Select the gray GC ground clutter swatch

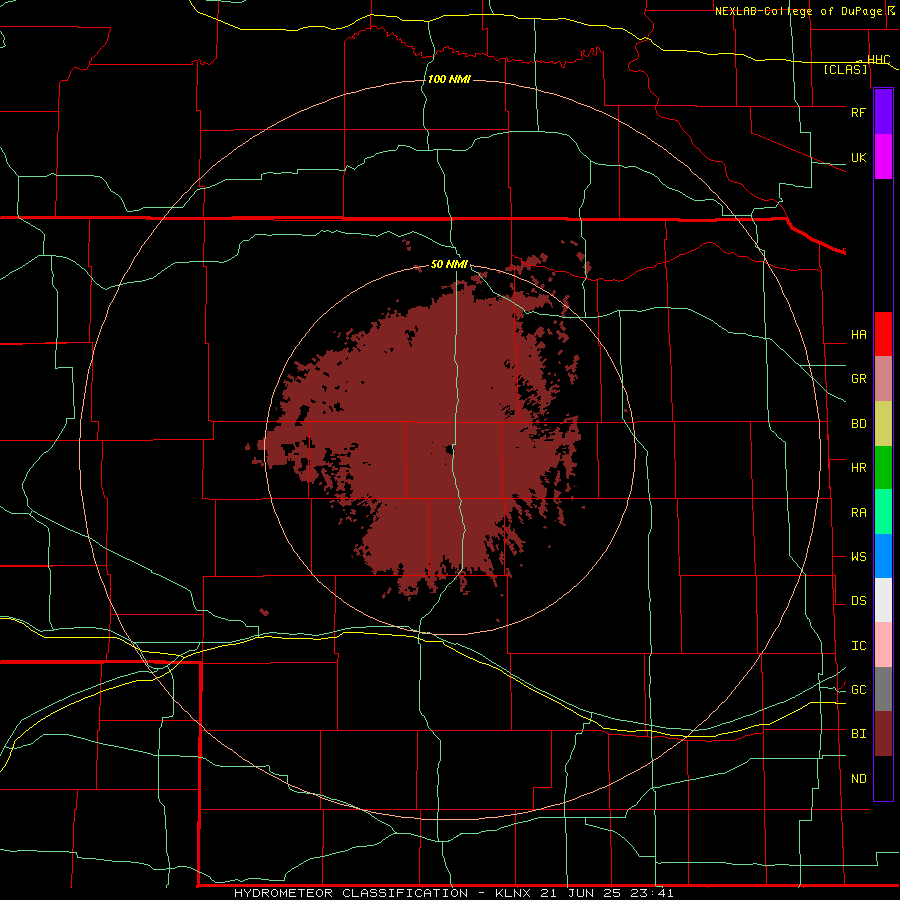click(883, 689)
